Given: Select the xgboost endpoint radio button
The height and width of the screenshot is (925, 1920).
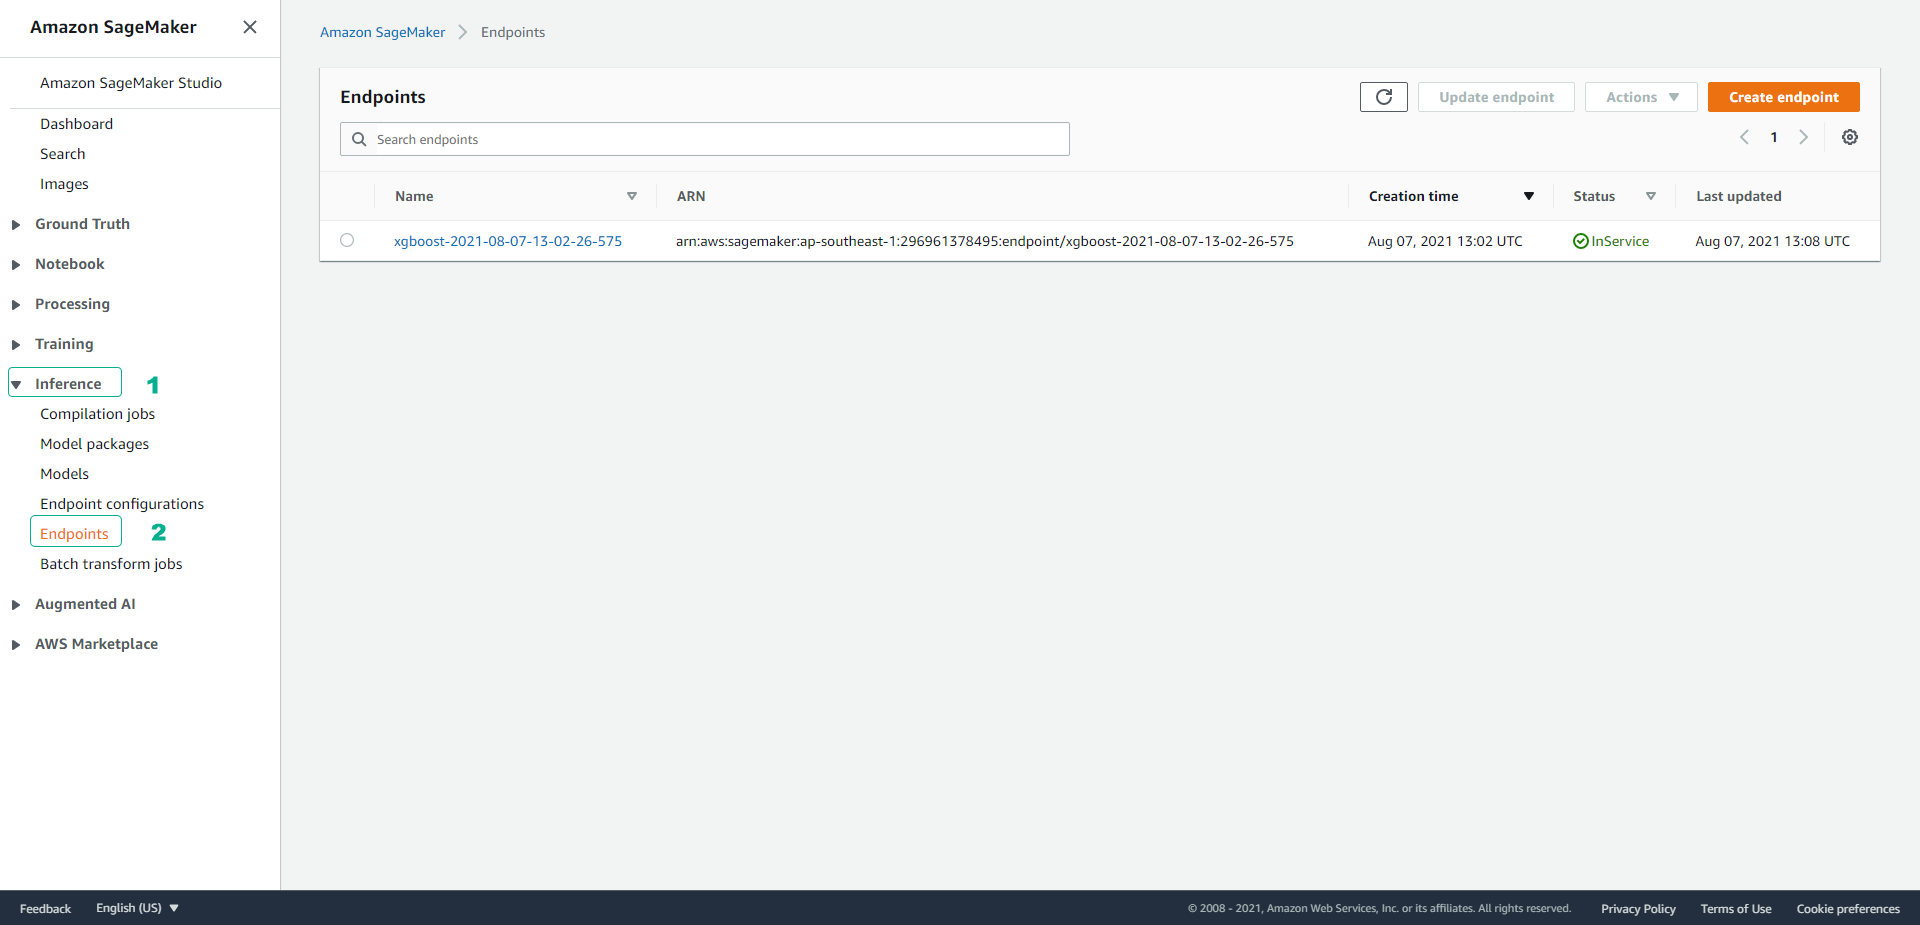Looking at the screenshot, I should [x=347, y=240].
